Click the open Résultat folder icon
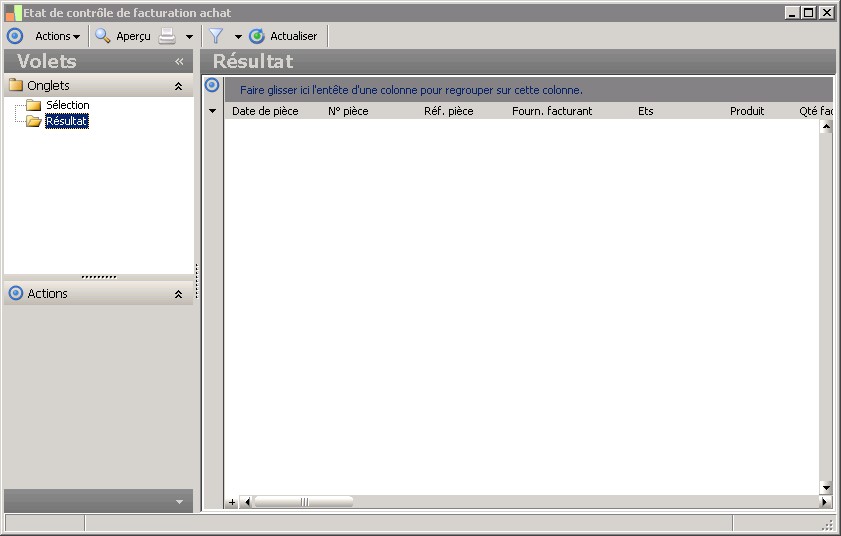Viewport: 841px width, 536px height. 34,121
